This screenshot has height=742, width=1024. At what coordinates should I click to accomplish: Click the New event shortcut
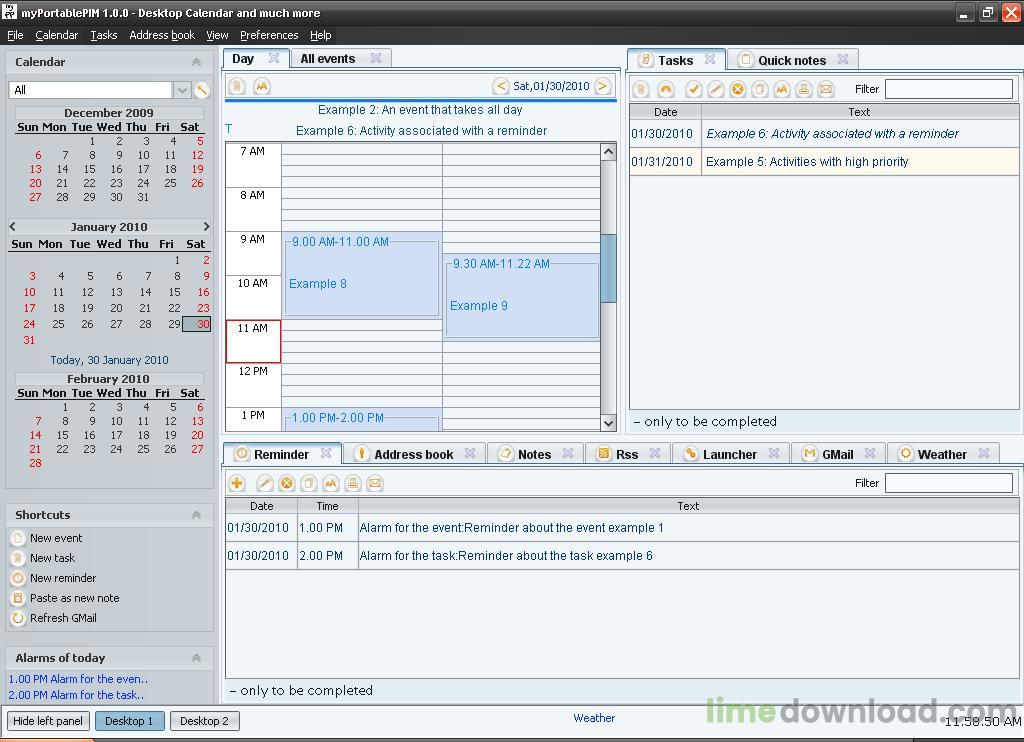click(56, 538)
